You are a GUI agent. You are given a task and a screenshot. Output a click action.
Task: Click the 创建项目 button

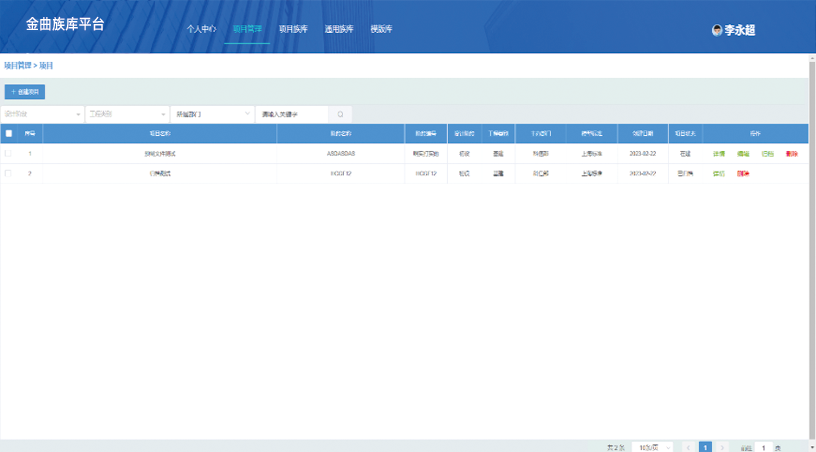pos(24,92)
